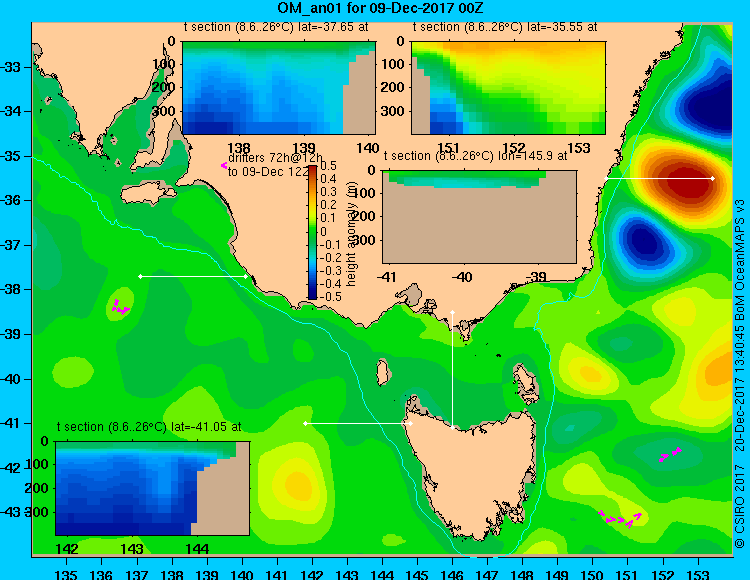Viewport: 750px width, 580px height.
Task: Click the 200 depth label on the lat=-41.05 inset
Action: tap(37, 488)
